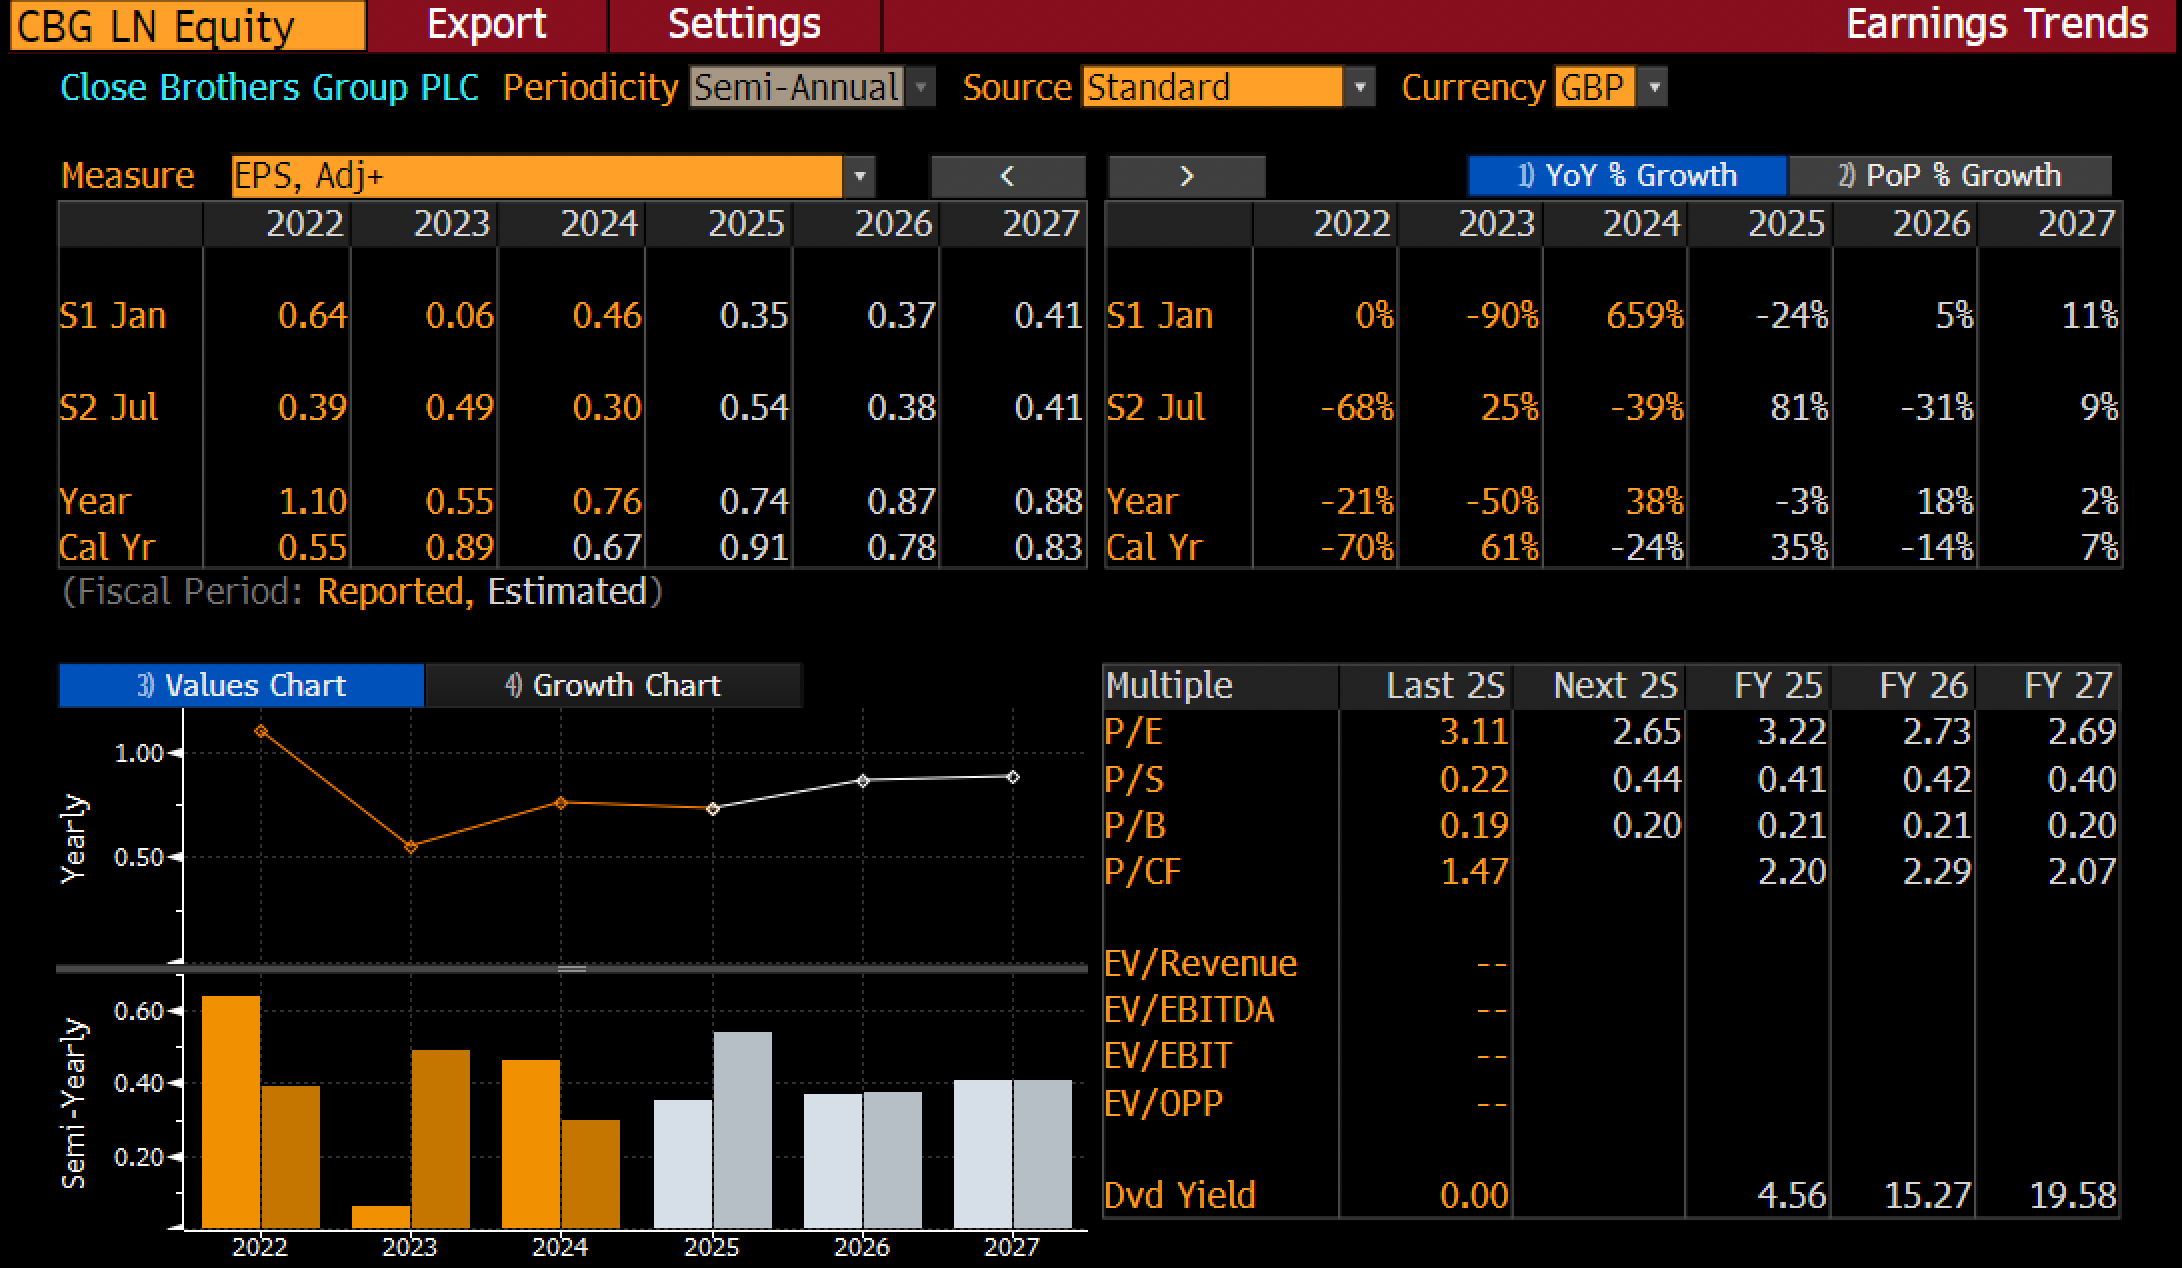This screenshot has width=2182, height=1268.
Task: Click the 2023 S2 bar in the chart
Action: click(441, 1139)
